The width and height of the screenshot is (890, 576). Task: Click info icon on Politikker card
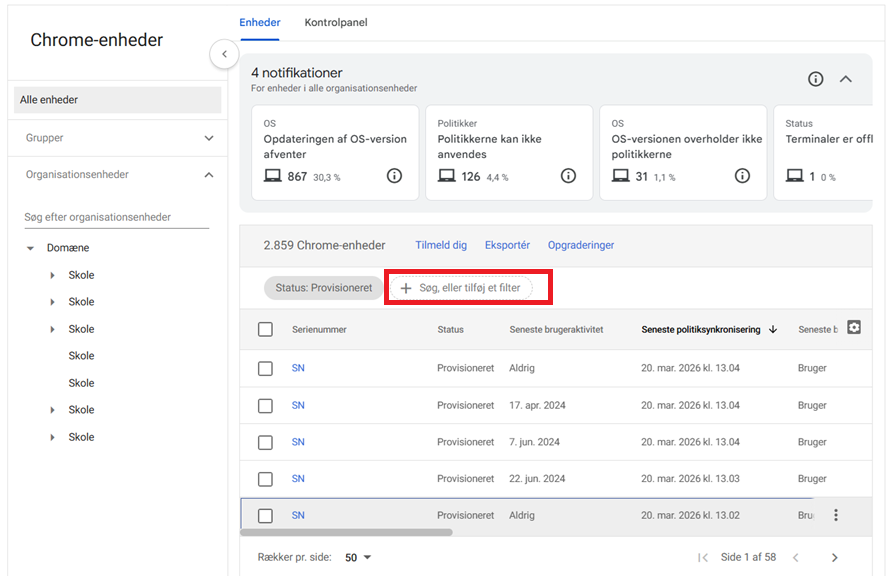point(568,176)
